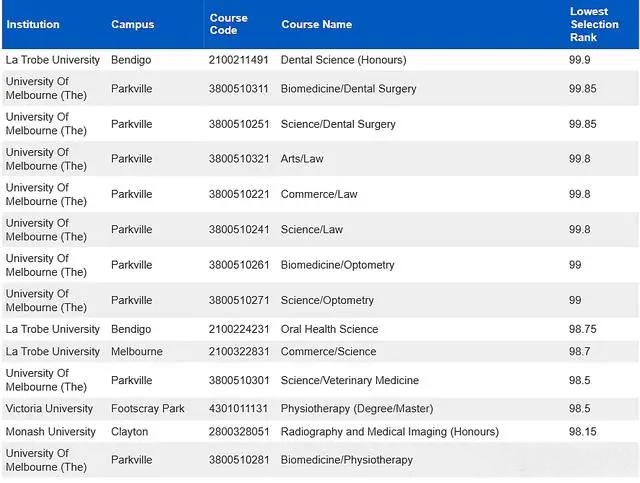Click the Institution column header

coord(33,24)
